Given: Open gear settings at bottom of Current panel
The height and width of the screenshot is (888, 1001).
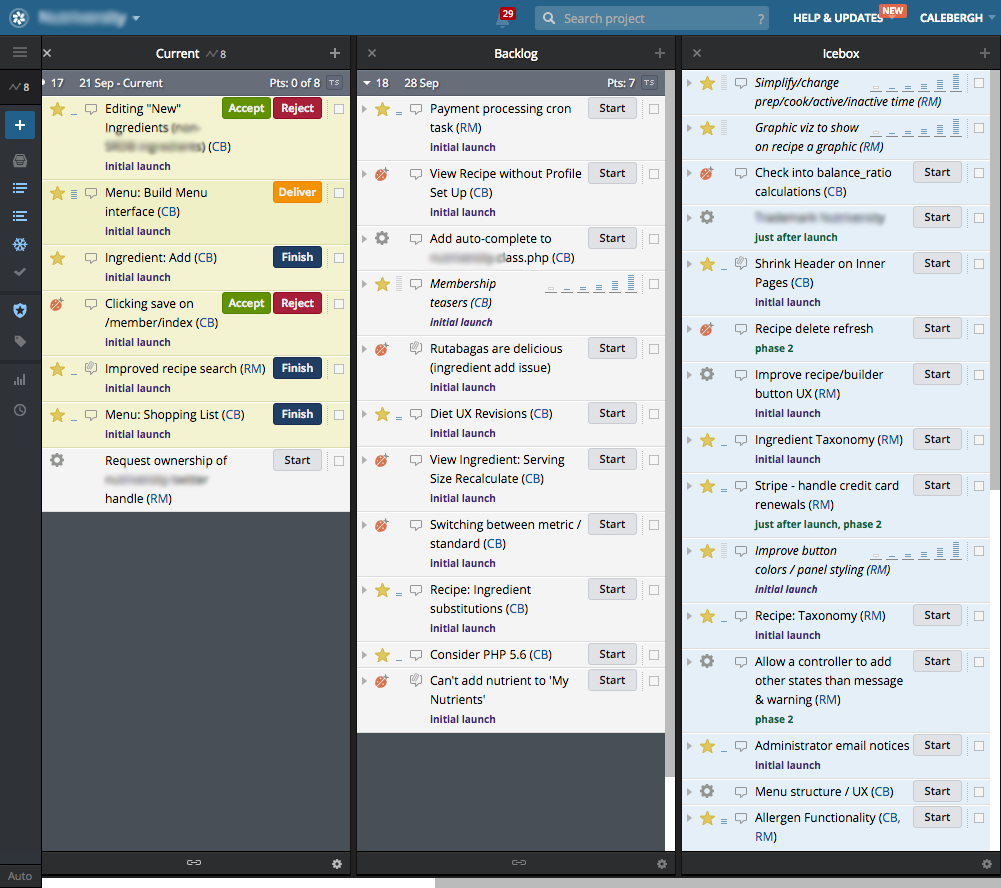Looking at the screenshot, I should pos(336,864).
